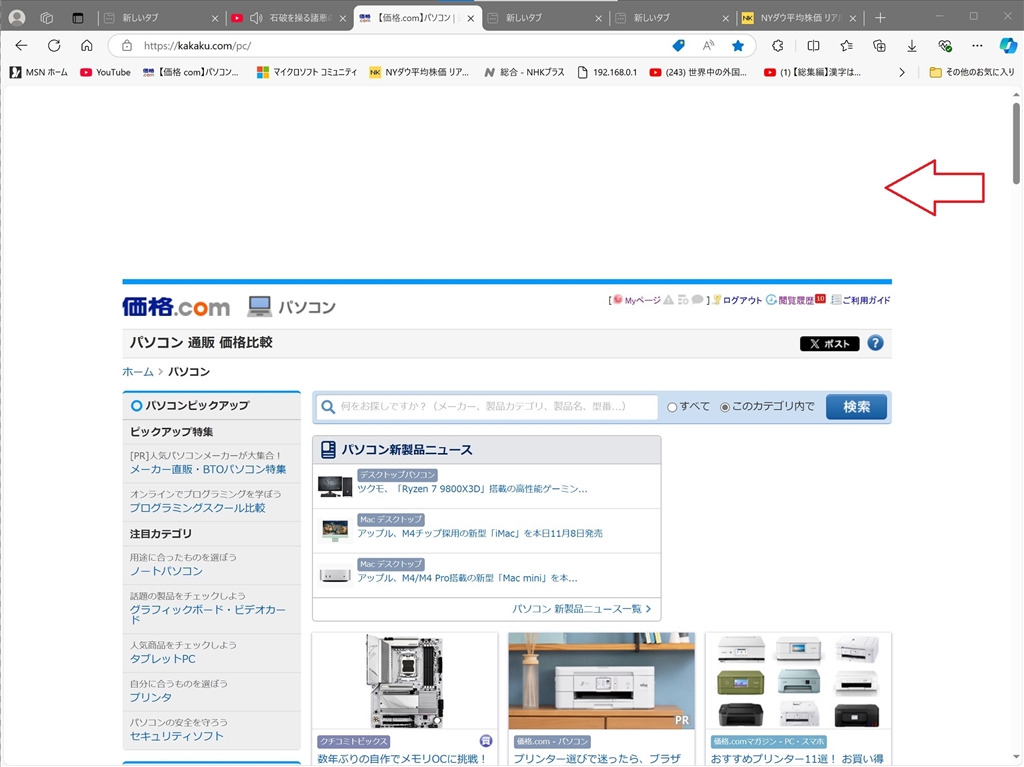Open the Favorites list icon
The image size is (1024, 767).
(846, 46)
